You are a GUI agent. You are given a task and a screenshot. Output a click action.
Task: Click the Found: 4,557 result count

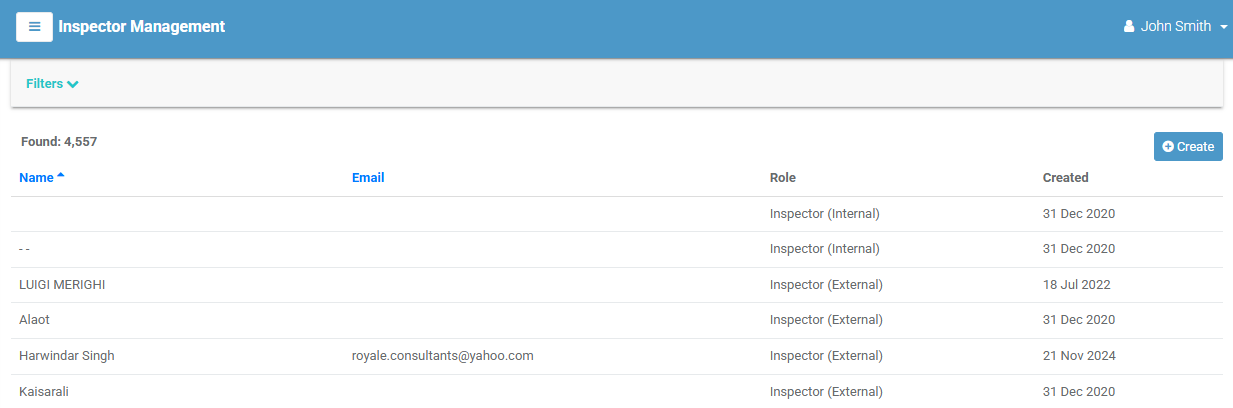[x=59, y=142]
